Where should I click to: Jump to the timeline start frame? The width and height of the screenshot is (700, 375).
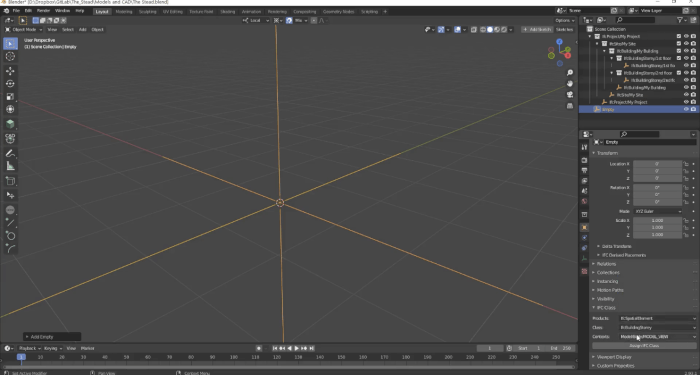tap(275, 348)
